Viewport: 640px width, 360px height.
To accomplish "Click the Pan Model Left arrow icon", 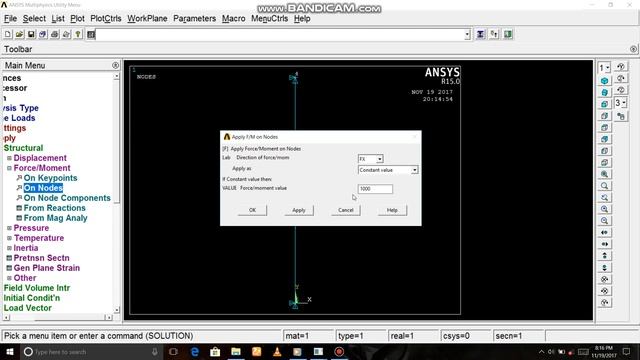I will pyautogui.click(x=605, y=233).
